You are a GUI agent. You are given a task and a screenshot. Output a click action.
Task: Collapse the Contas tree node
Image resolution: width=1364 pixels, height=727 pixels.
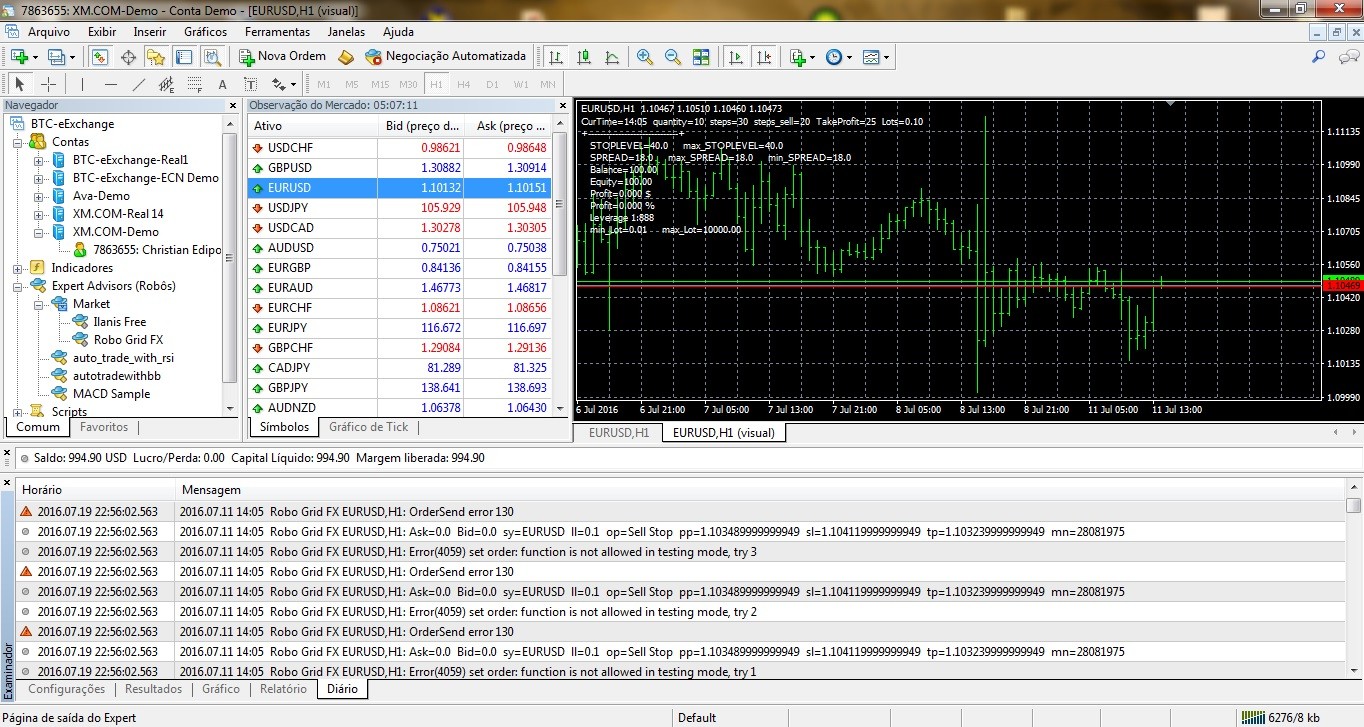point(19,142)
